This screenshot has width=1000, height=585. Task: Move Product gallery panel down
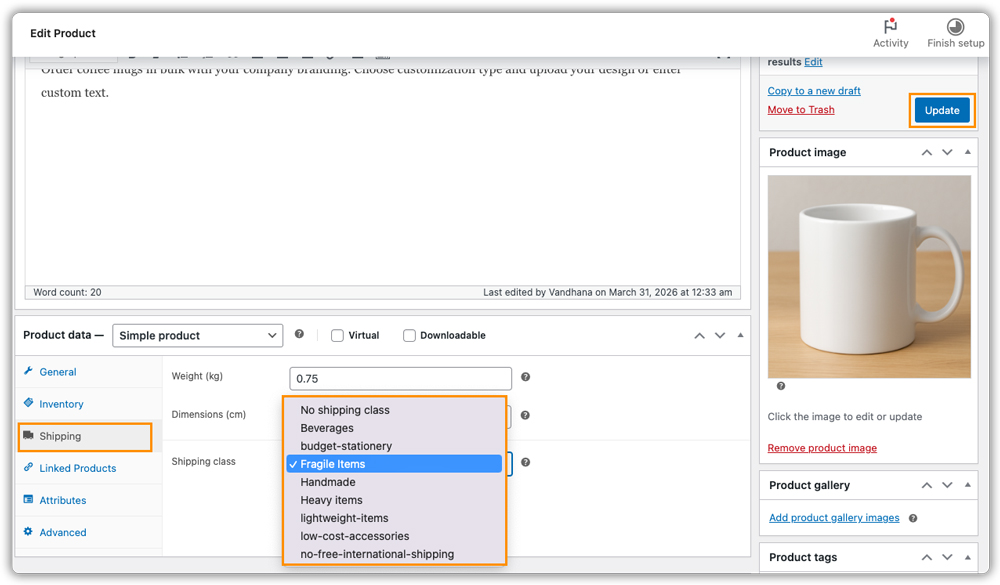point(947,485)
